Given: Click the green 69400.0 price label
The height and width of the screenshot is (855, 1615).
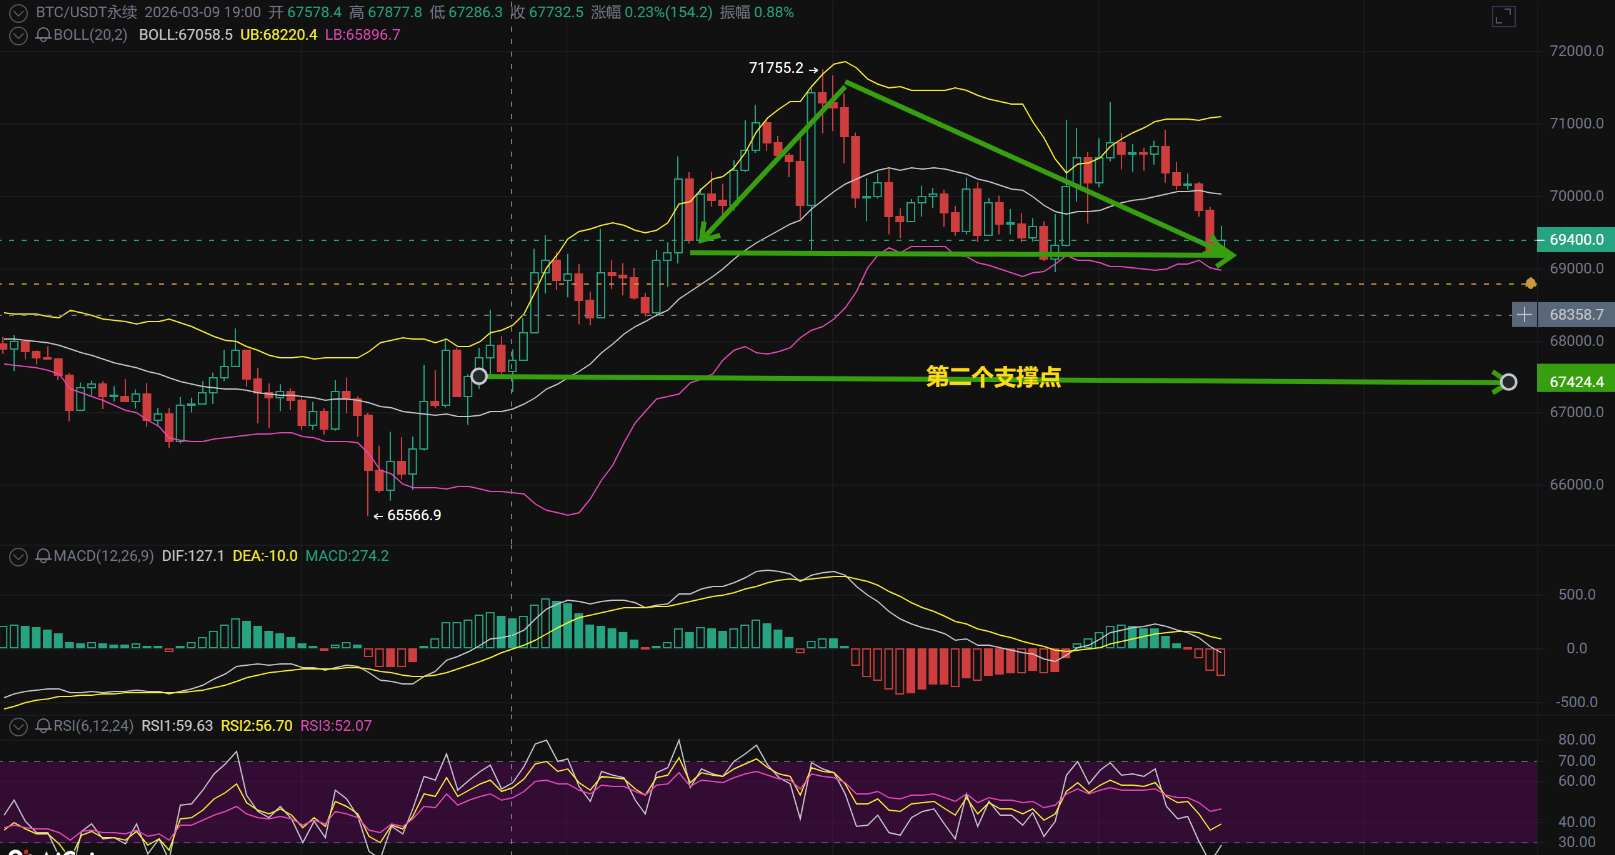Looking at the screenshot, I should (1576, 240).
